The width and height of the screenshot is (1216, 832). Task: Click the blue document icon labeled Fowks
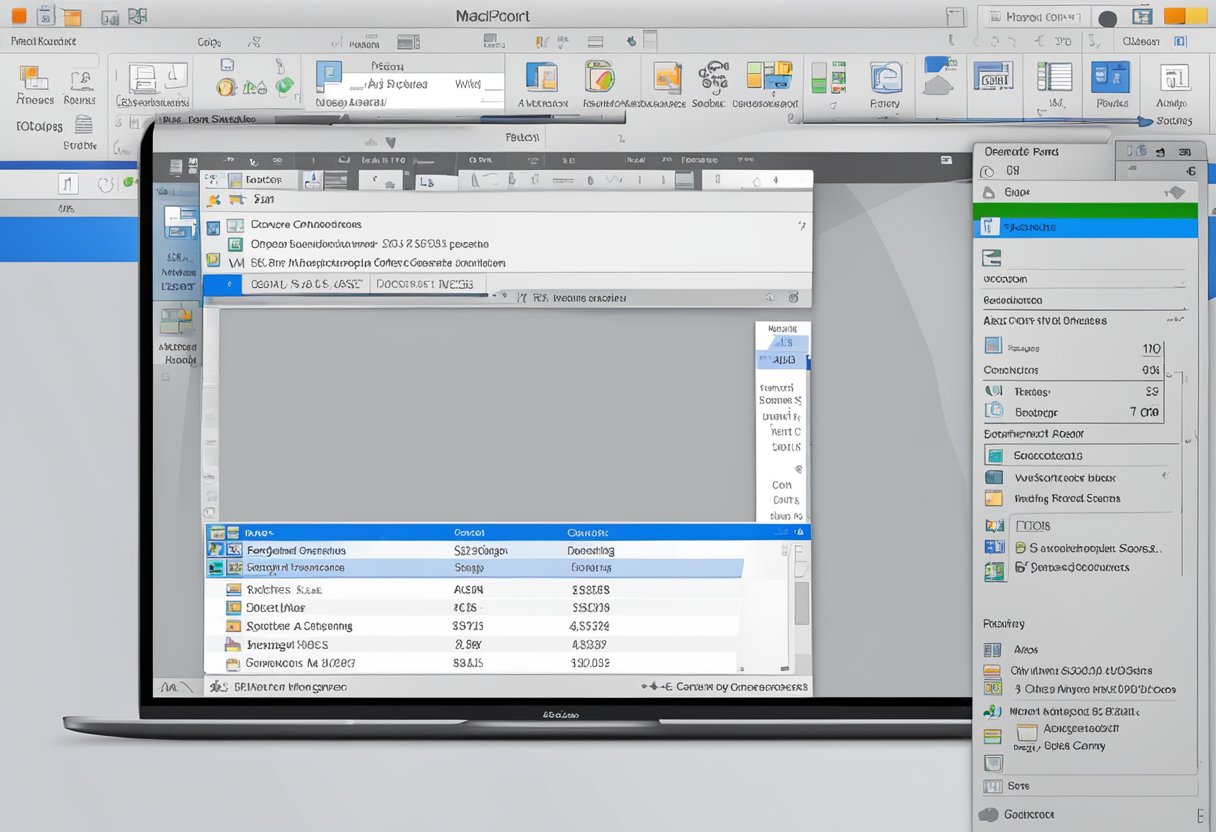click(1111, 78)
